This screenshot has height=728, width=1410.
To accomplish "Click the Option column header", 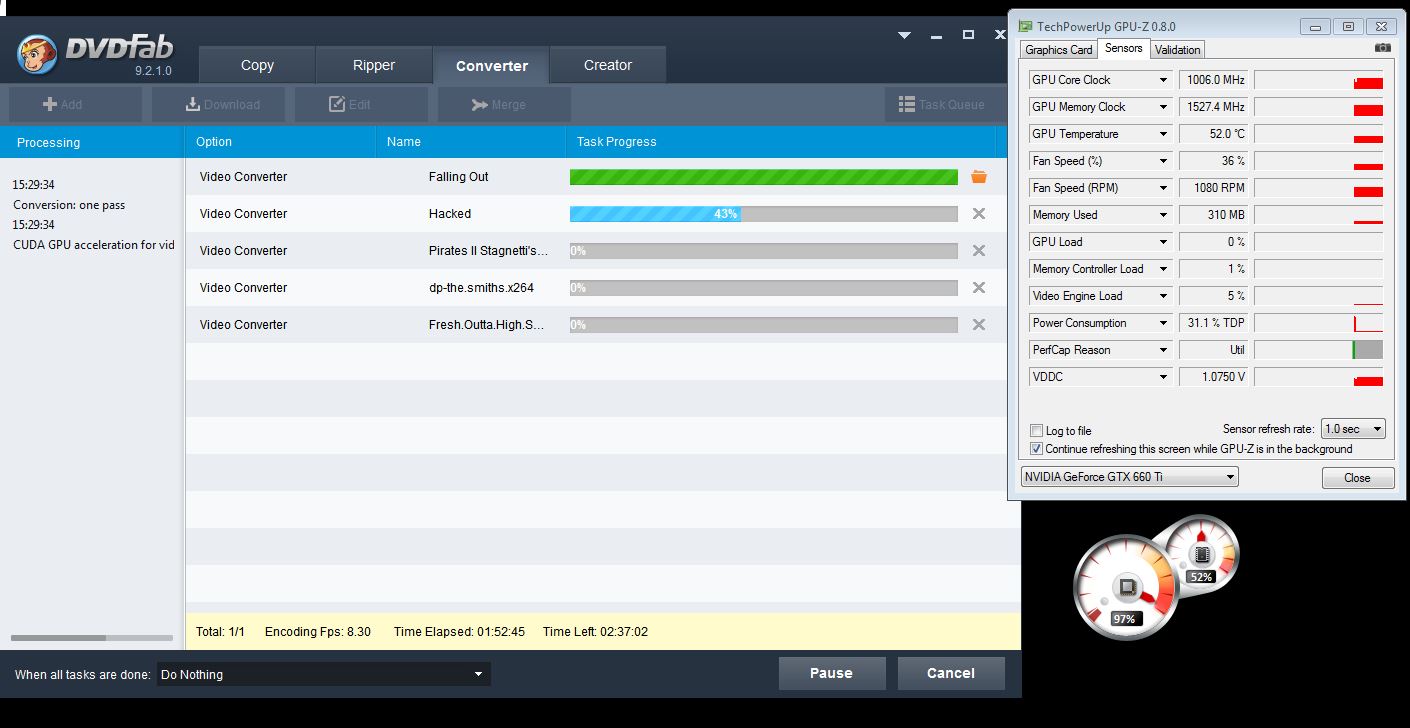I will click(x=280, y=142).
